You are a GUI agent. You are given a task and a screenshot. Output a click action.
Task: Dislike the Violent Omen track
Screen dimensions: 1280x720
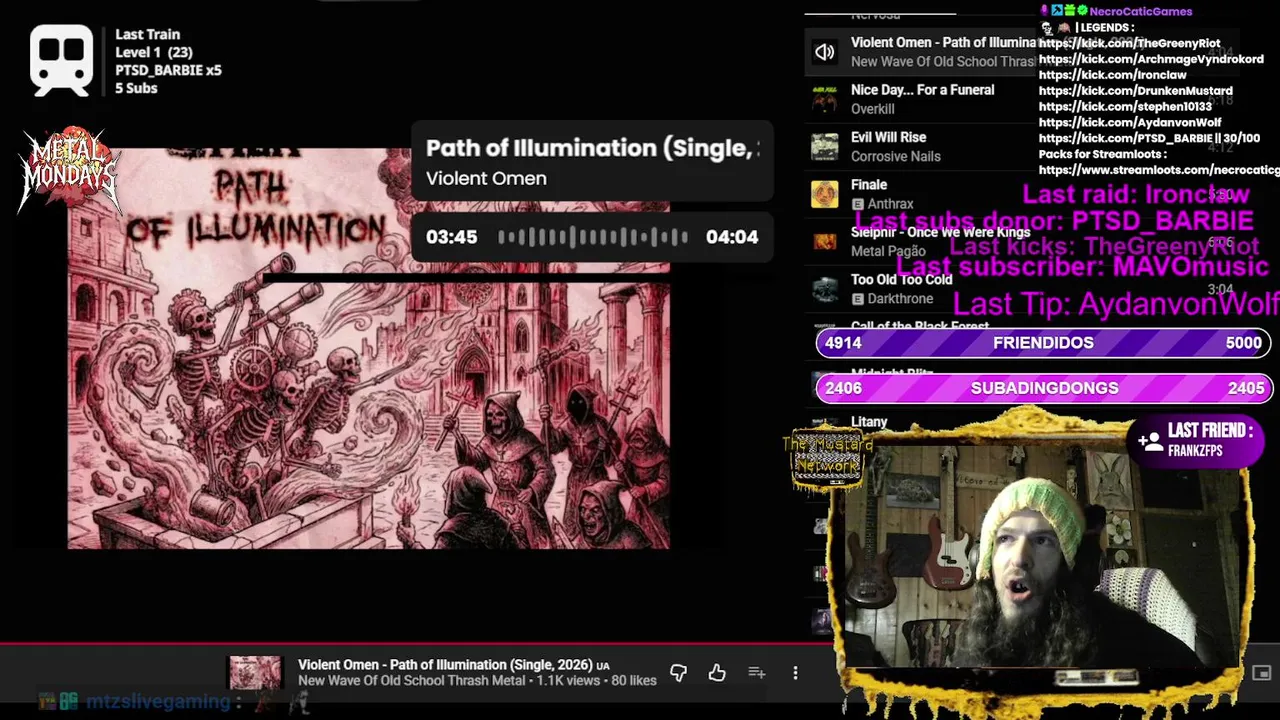point(678,673)
